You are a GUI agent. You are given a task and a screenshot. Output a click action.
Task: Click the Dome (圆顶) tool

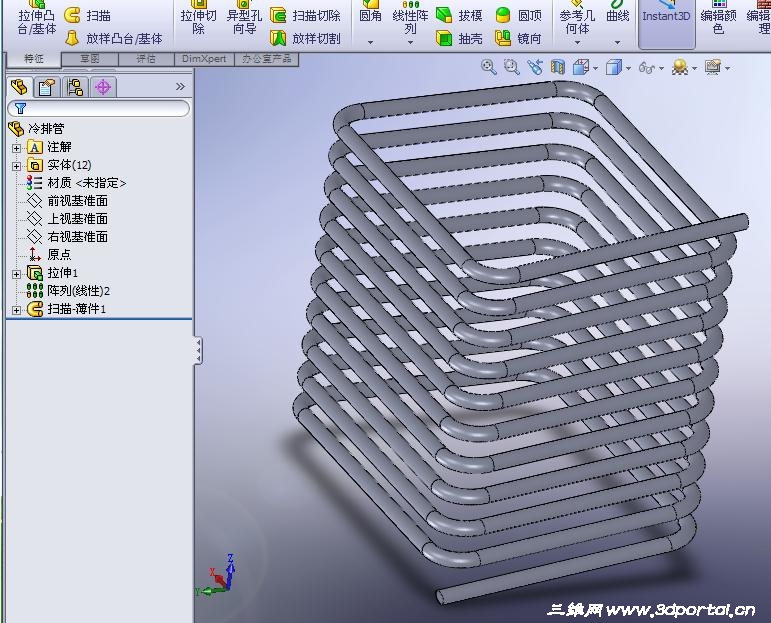pyautogui.click(x=518, y=16)
